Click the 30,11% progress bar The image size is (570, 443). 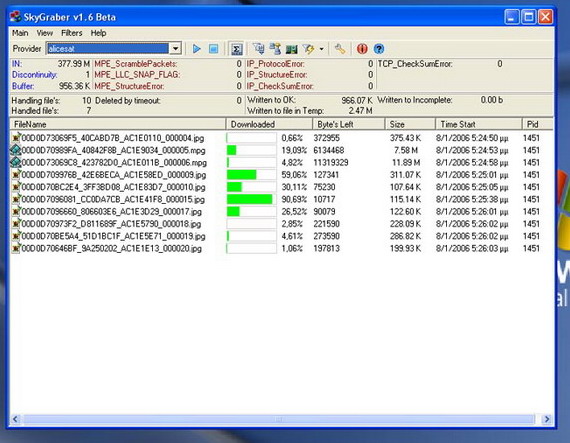coord(251,187)
